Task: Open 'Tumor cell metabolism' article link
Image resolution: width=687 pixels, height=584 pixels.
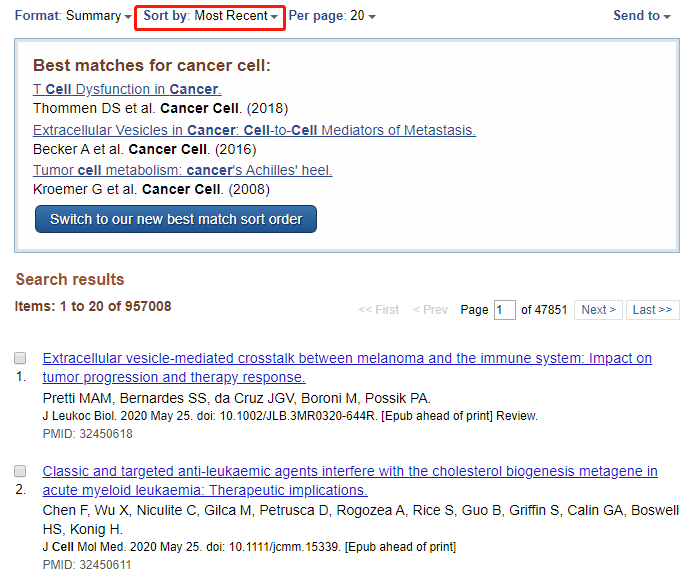Action: point(183,170)
